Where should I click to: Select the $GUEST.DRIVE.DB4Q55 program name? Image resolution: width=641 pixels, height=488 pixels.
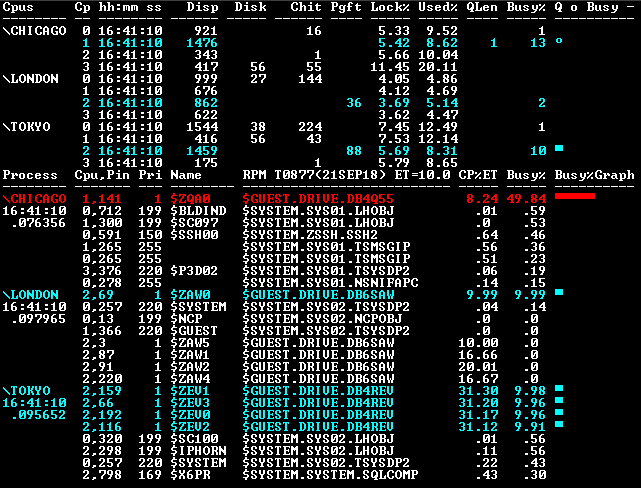tap(318, 199)
